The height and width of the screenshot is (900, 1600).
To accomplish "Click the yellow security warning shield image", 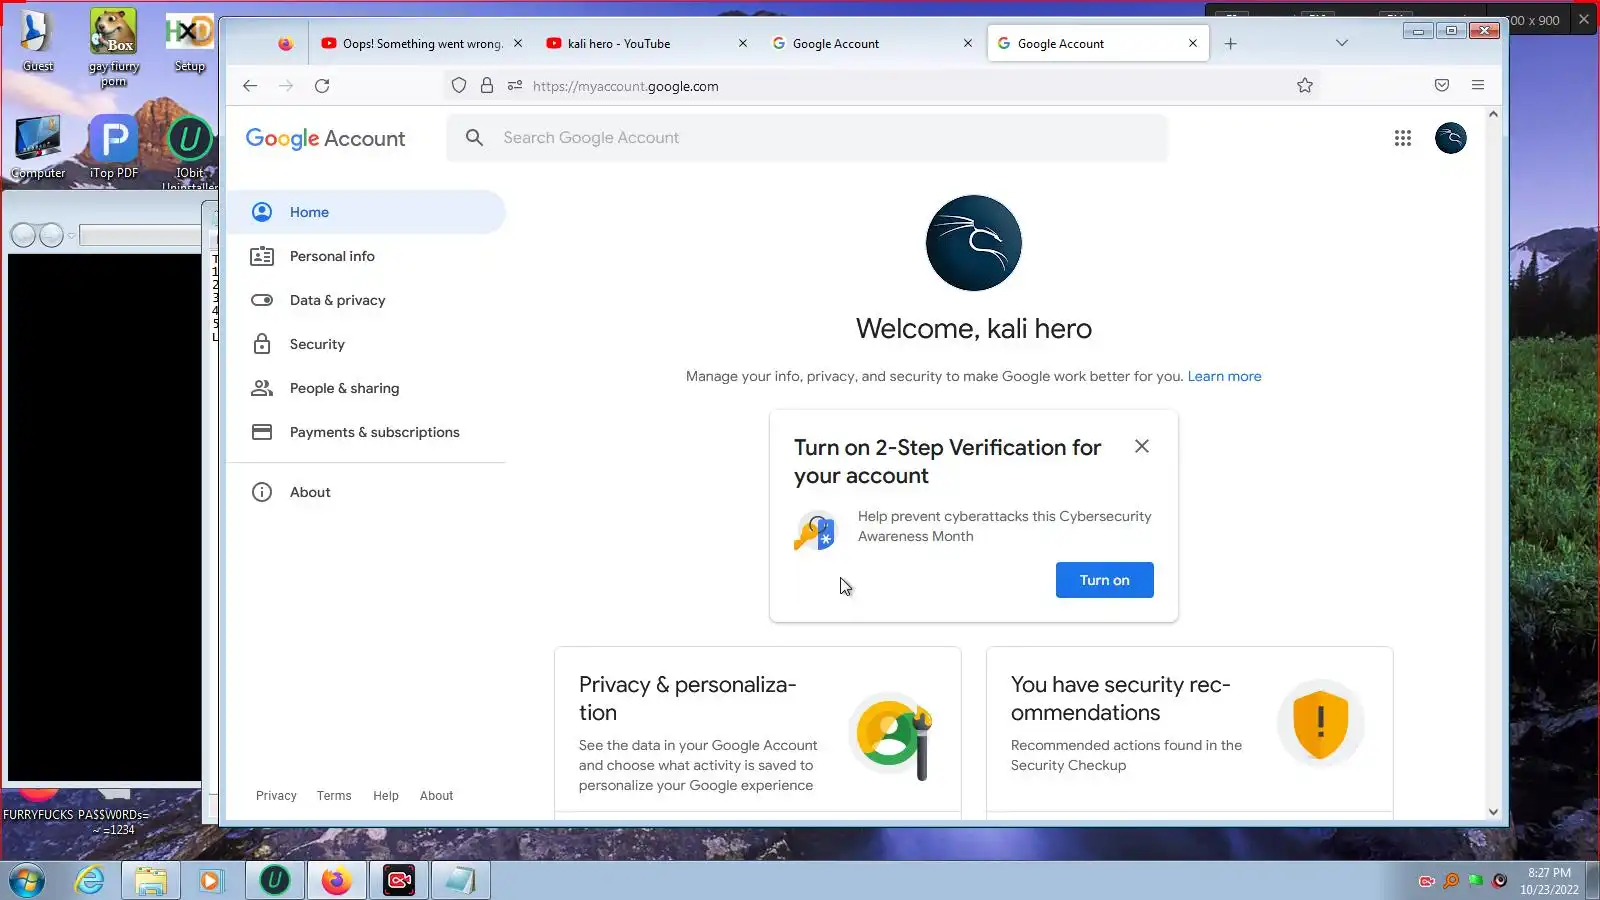I will [x=1320, y=724].
